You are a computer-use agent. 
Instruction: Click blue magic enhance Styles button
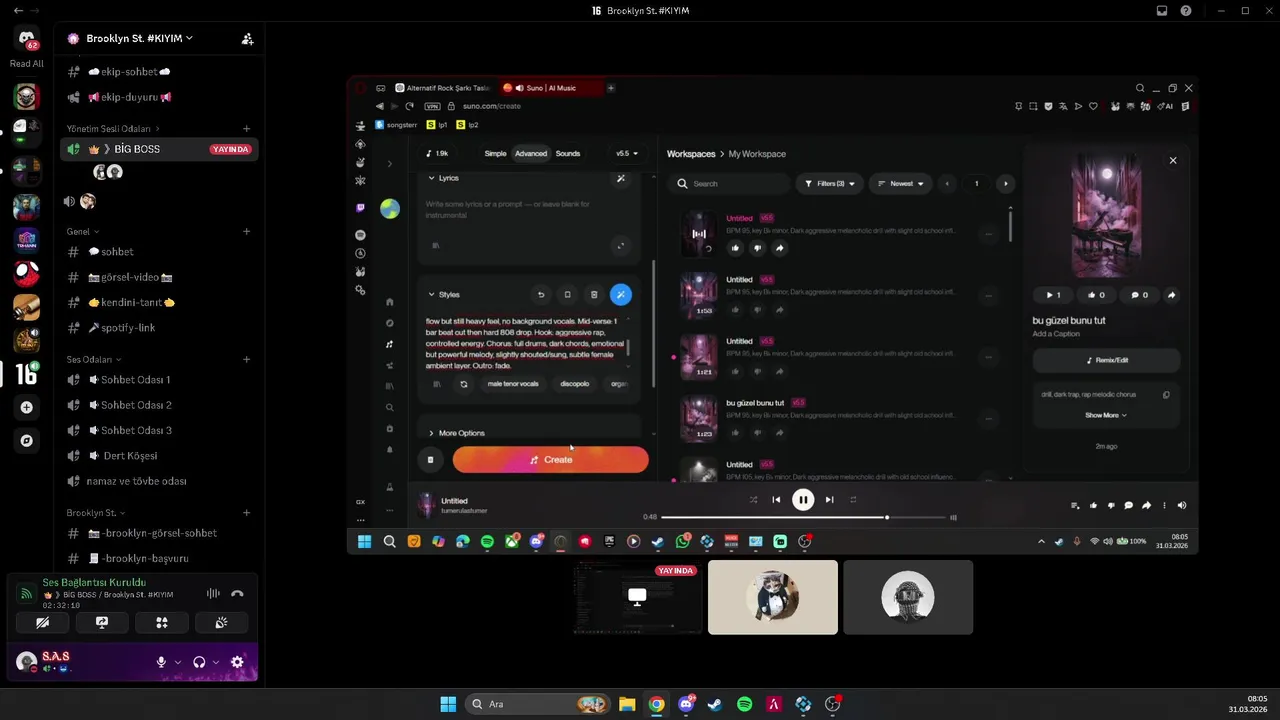621,295
